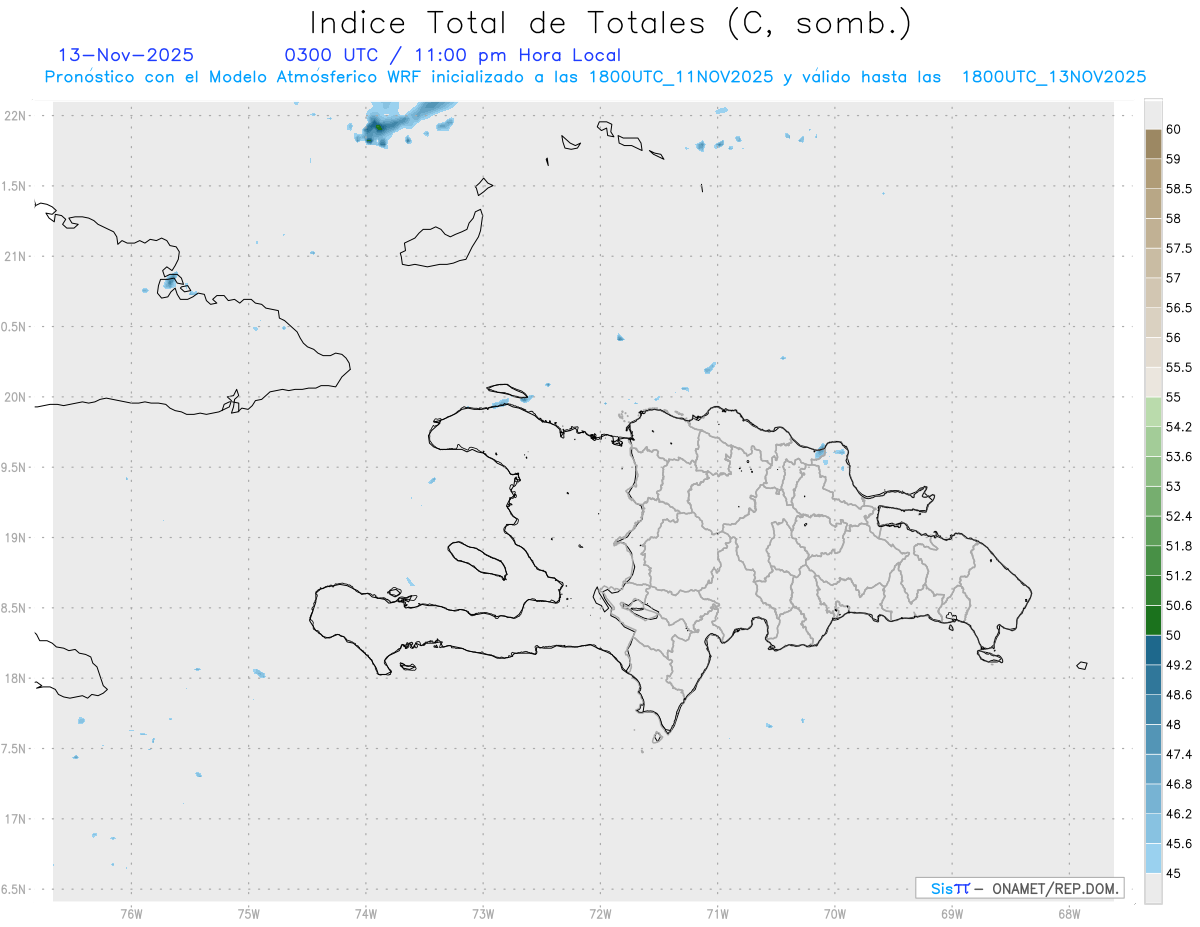Click the 72W longitude axis label
The width and height of the screenshot is (1200, 927).
[600, 912]
